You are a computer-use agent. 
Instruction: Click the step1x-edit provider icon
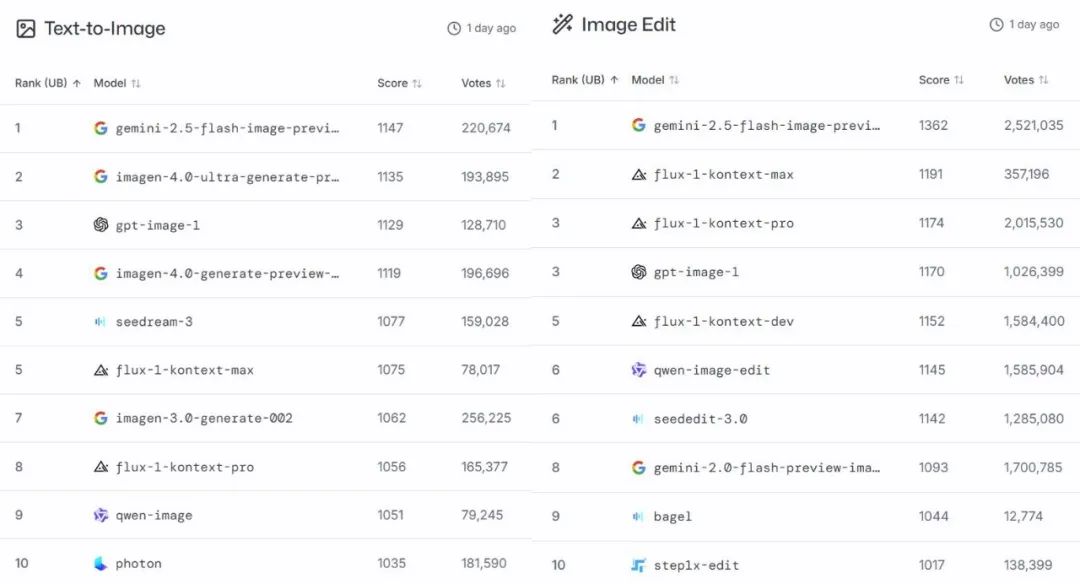(638, 563)
